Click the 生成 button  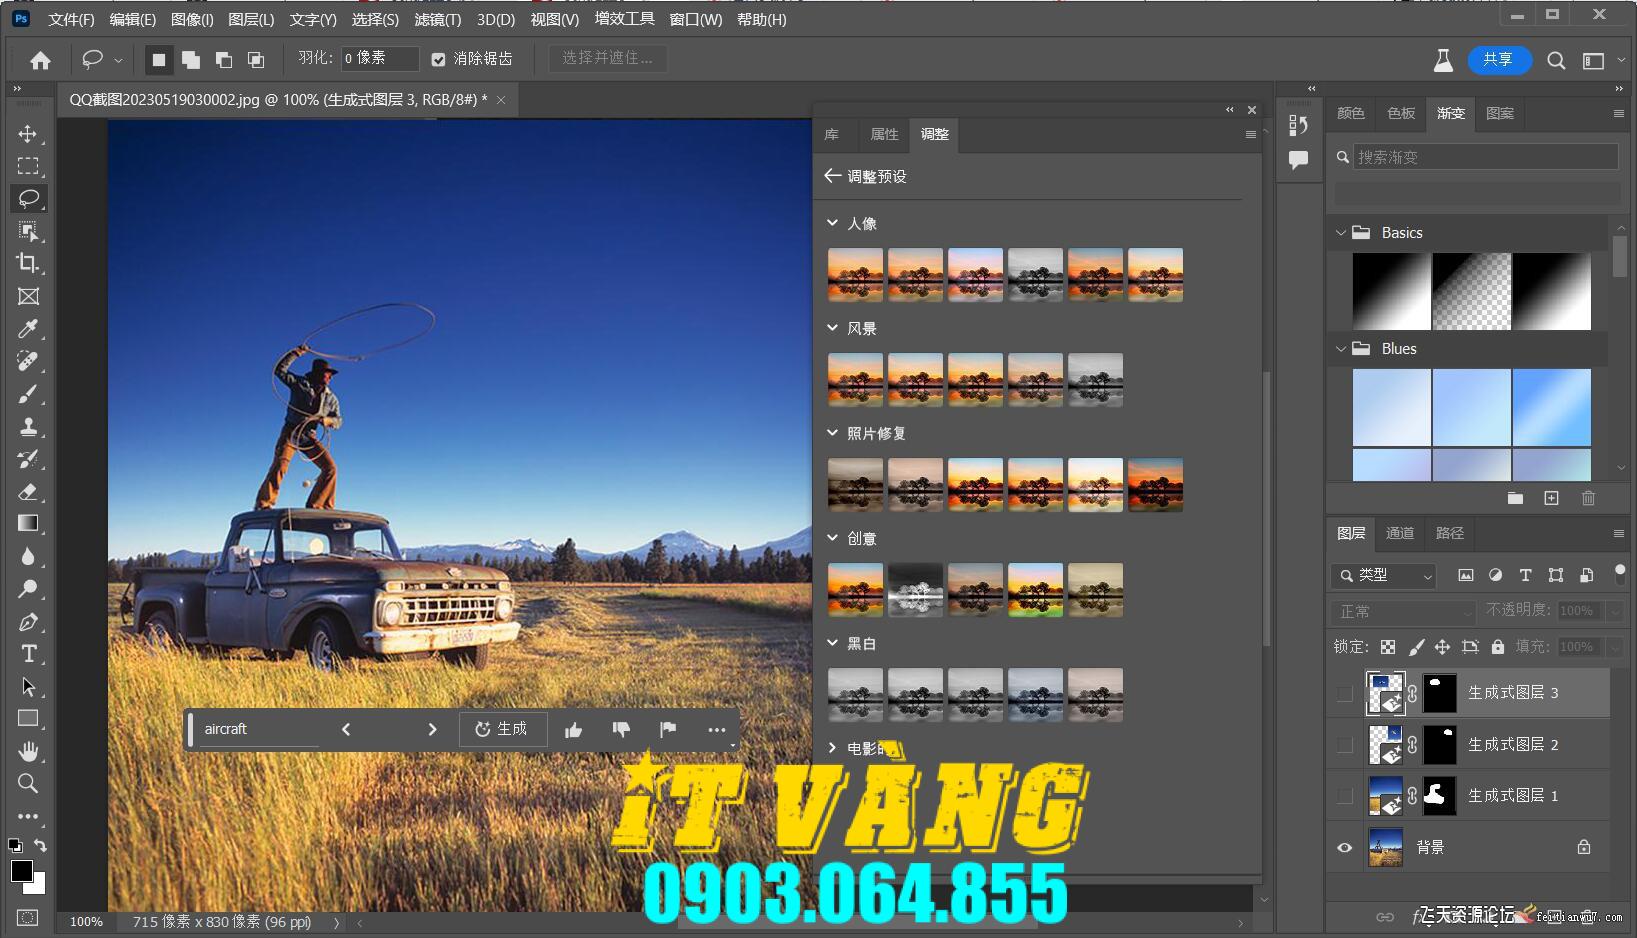point(503,729)
